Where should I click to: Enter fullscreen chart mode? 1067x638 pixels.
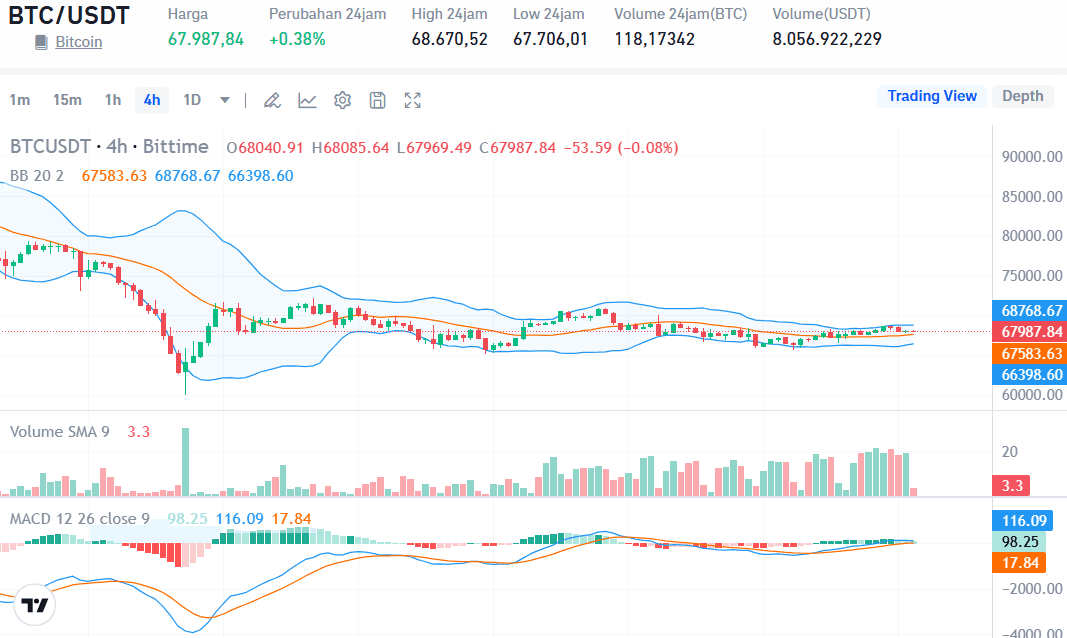pyautogui.click(x=412, y=100)
